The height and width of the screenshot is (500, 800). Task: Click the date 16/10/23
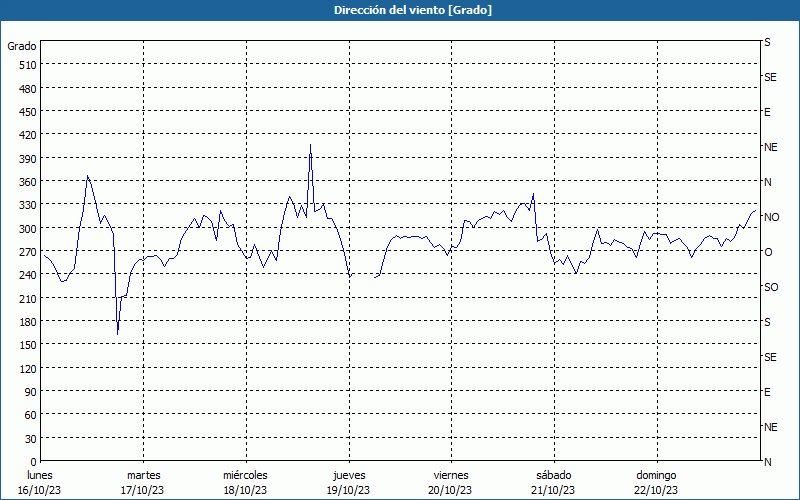[39, 490]
